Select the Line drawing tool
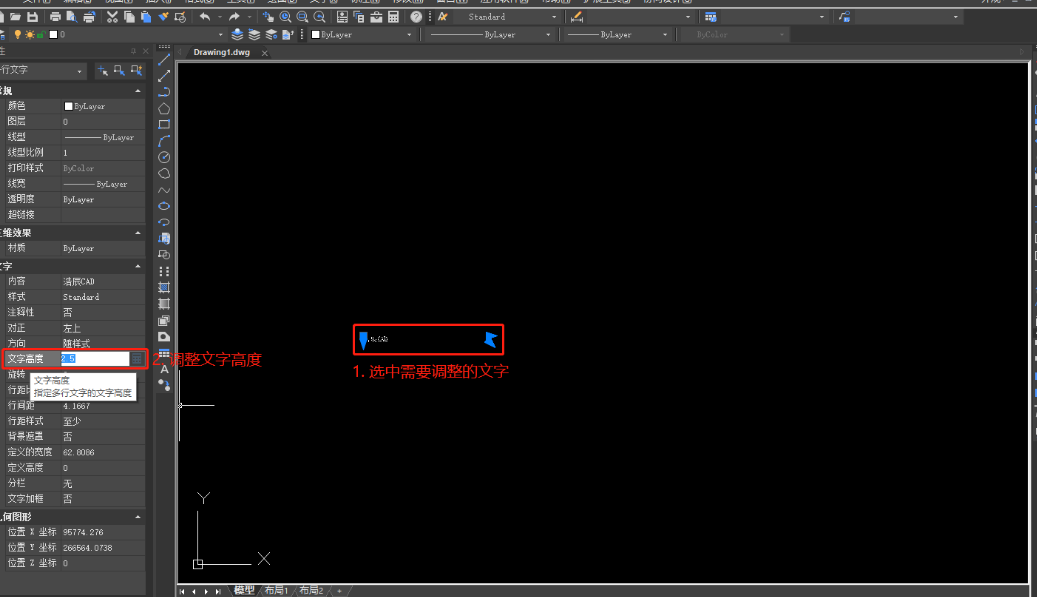Viewport: 1037px width, 597px height. (x=164, y=60)
